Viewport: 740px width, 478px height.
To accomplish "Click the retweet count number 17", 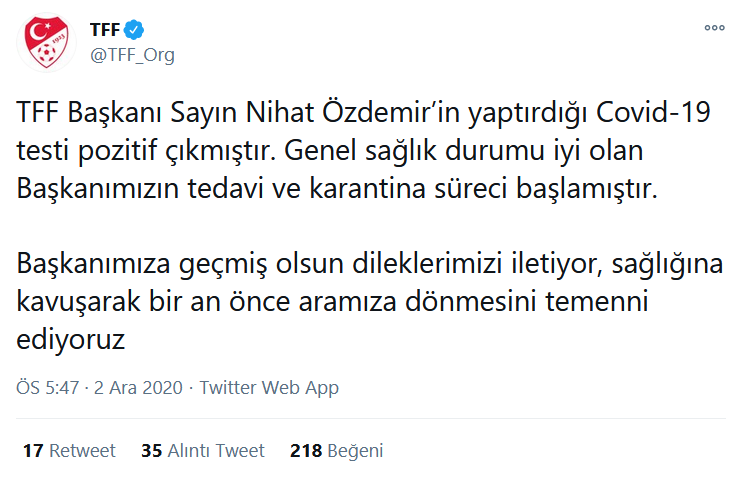I will 33,451.
